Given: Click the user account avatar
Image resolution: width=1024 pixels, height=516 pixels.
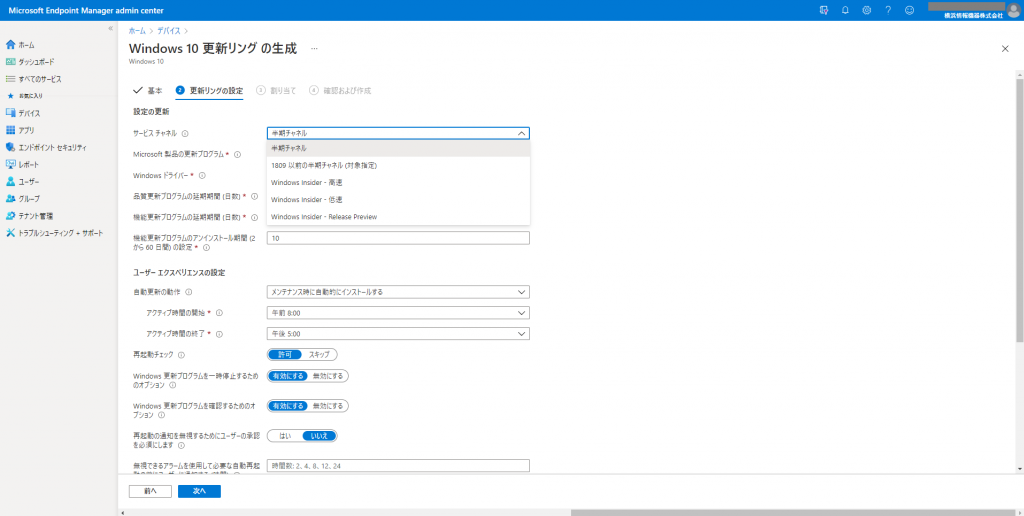Looking at the screenshot, I should tap(1013, 10).
